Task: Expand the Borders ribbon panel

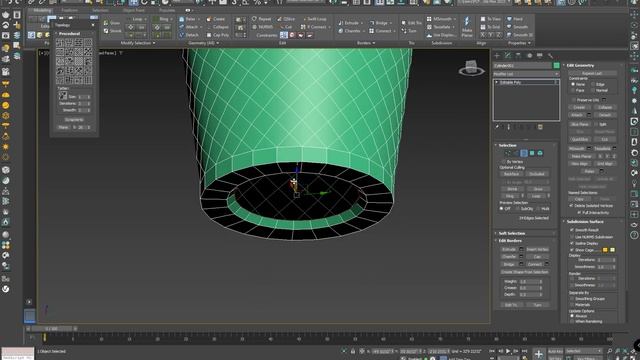Action: coord(366,43)
